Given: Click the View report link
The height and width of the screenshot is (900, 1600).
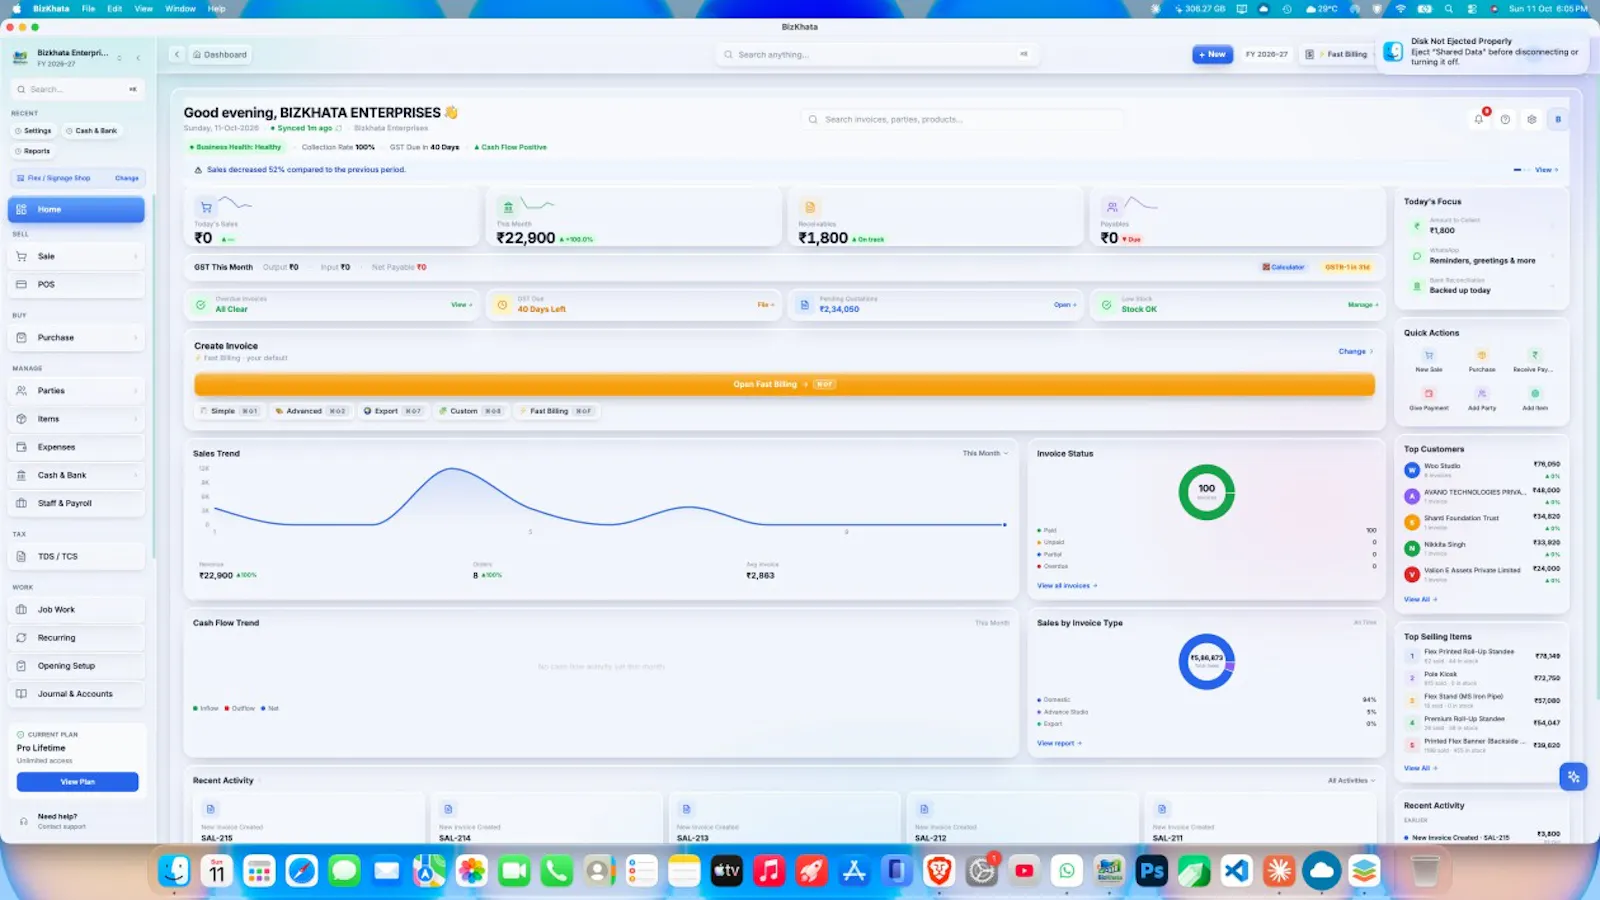Looking at the screenshot, I should [1059, 744].
